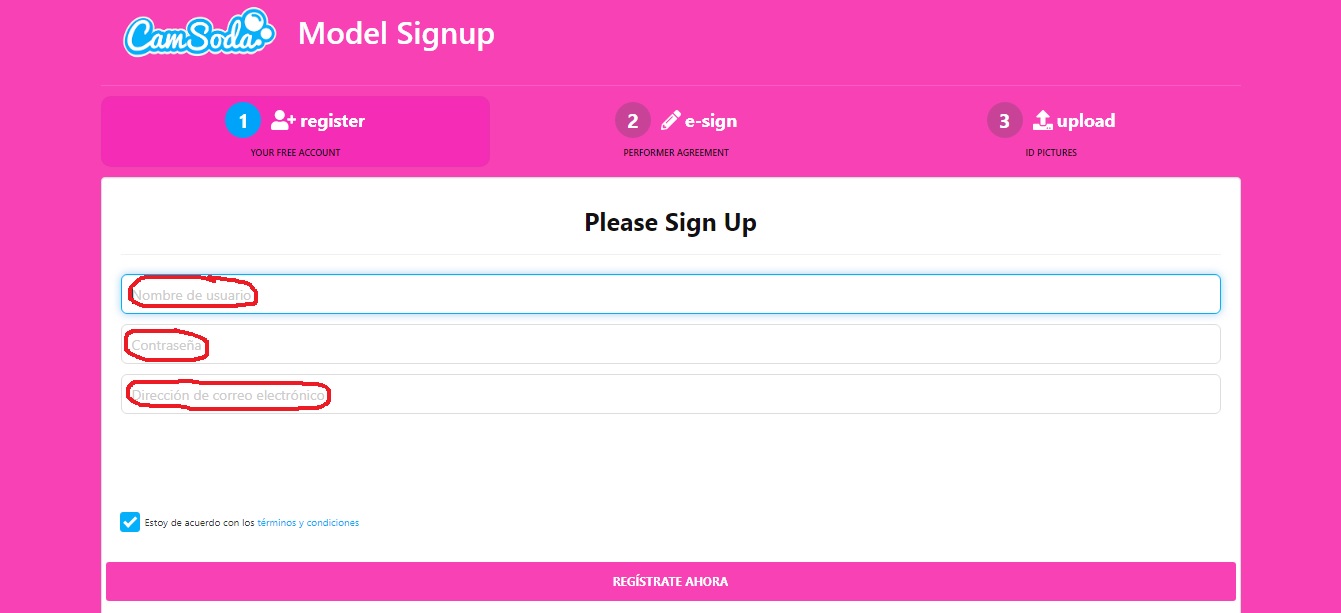Click the blue step 1 number circle
The image size is (1341, 613).
[243, 121]
